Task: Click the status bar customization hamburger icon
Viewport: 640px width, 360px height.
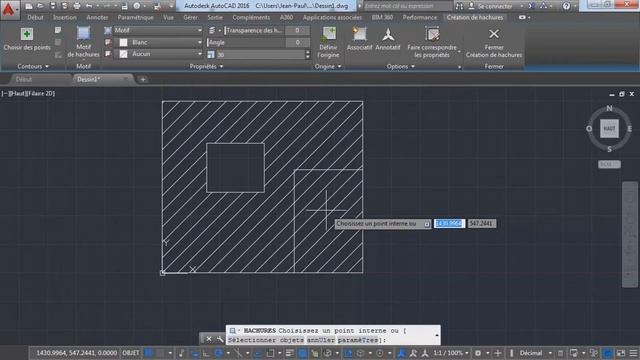Action: (633, 353)
